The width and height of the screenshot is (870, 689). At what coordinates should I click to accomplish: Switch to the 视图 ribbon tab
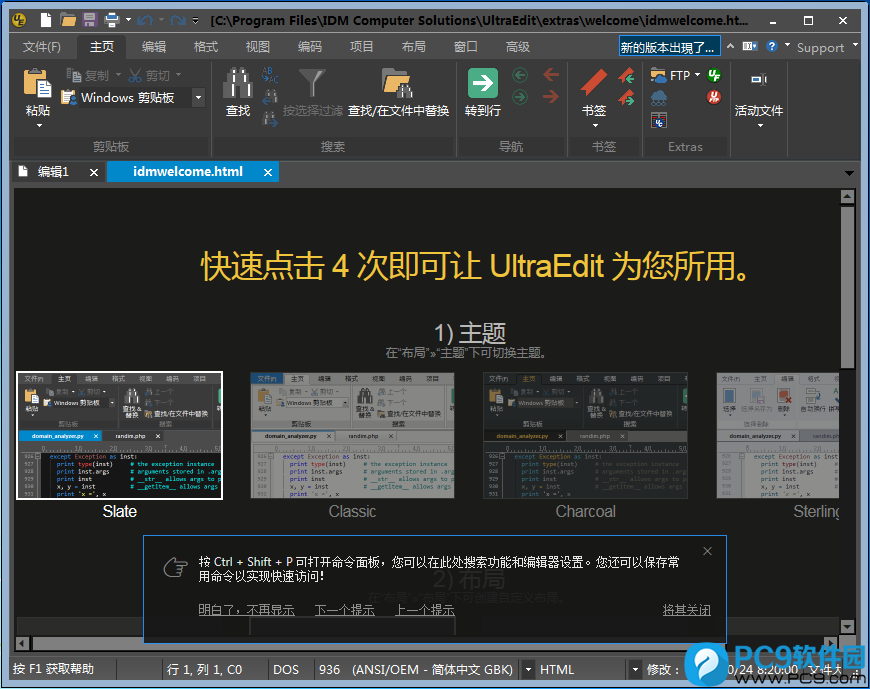click(258, 47)
